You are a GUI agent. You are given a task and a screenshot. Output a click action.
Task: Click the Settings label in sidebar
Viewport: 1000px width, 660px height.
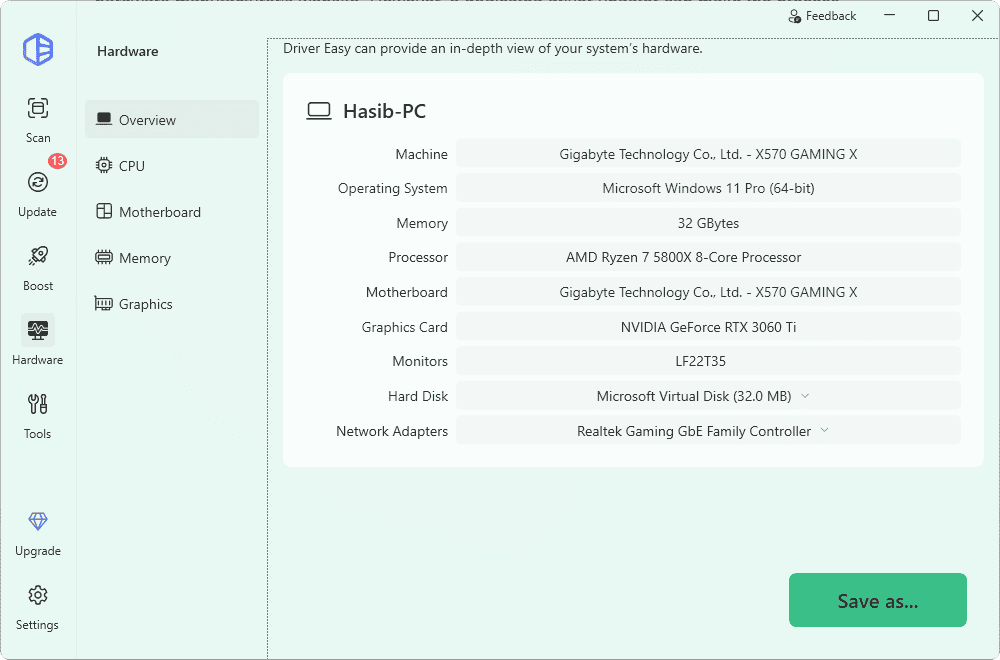coord(38,625)
